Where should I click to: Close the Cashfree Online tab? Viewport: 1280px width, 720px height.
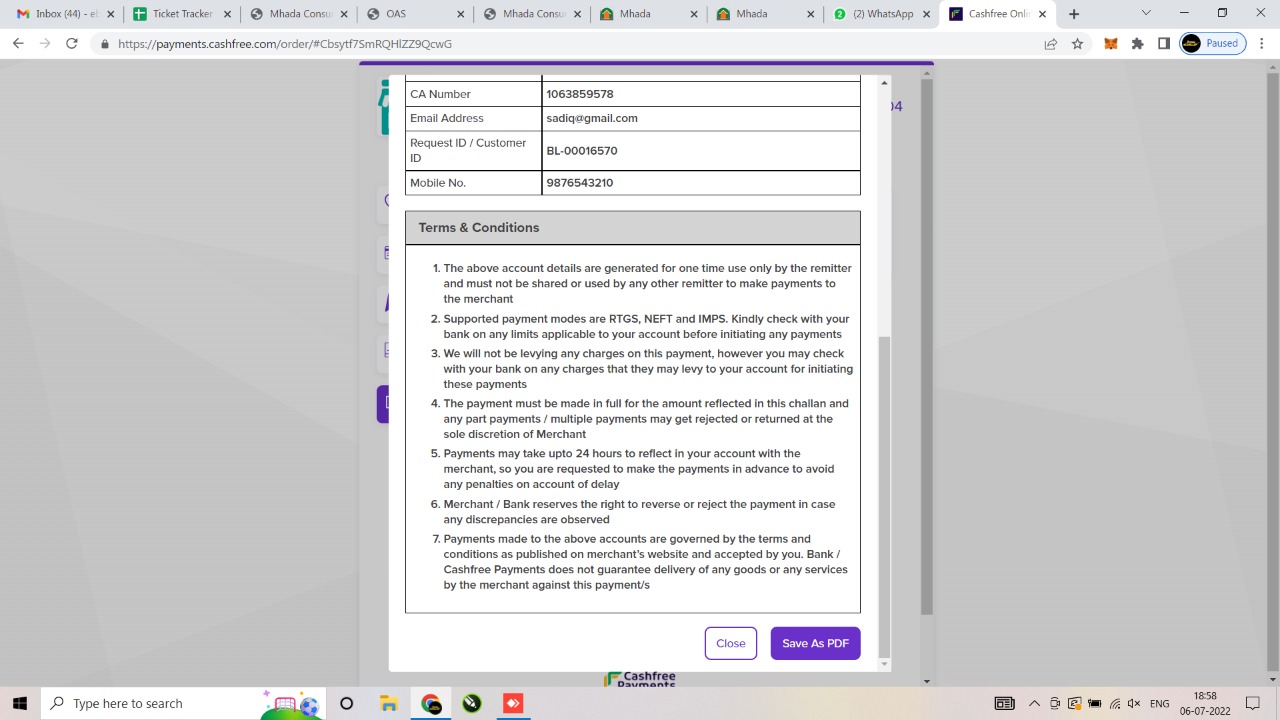tap(1043, 14)
